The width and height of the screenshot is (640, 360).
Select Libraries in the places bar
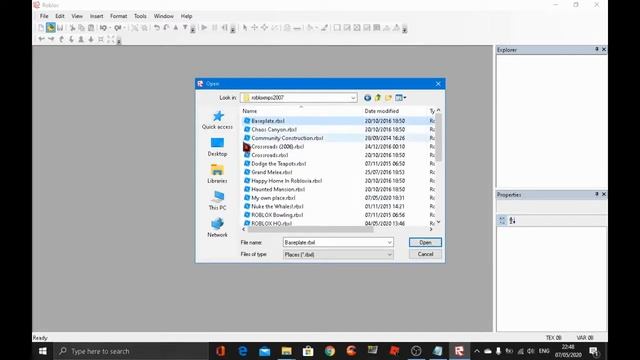218,174
